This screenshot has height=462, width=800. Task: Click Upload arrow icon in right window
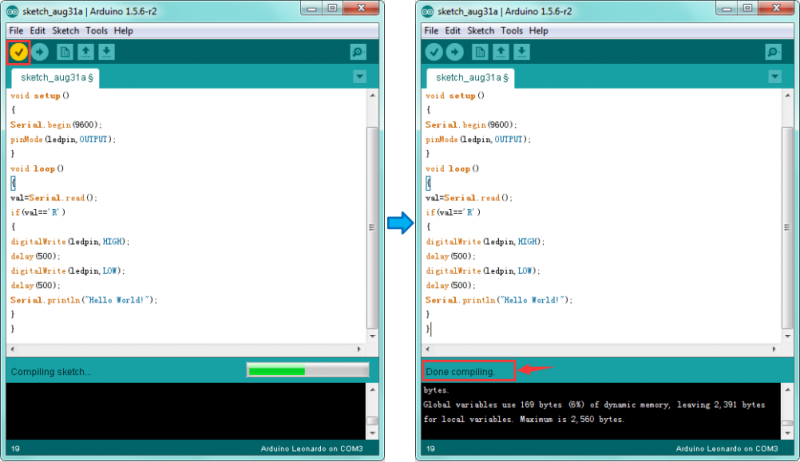(x=455, y=52)
